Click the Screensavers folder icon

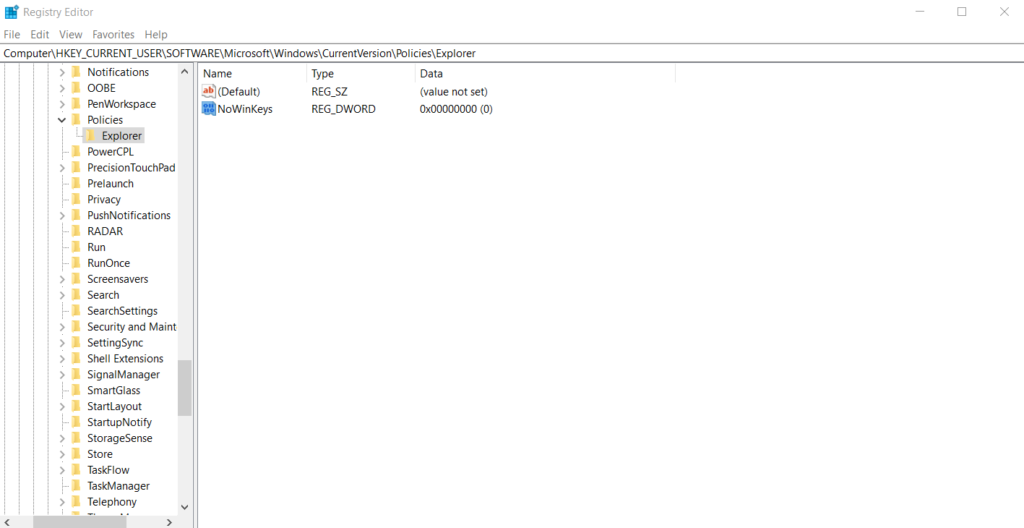point(76,279)
